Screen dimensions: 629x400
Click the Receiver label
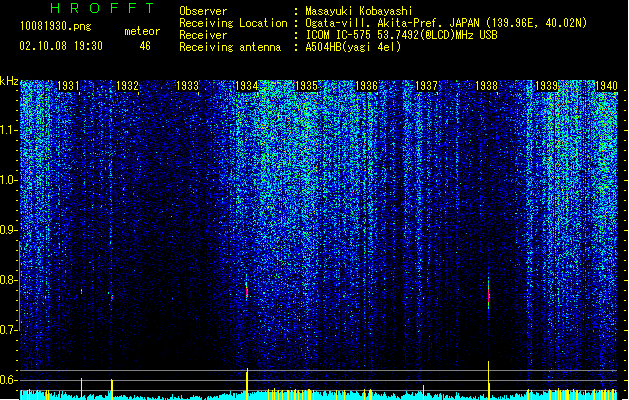tap(203, 35)
